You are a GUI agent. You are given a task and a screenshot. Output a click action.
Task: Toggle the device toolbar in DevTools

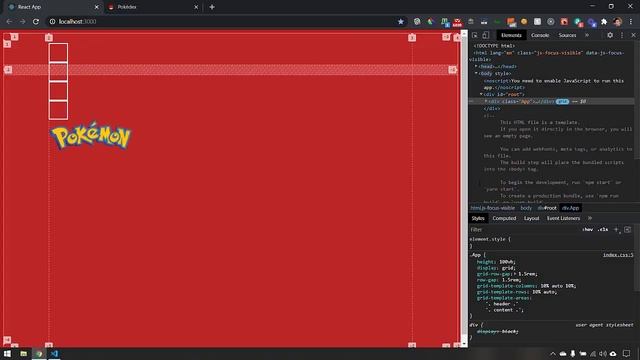coord(486,36)
